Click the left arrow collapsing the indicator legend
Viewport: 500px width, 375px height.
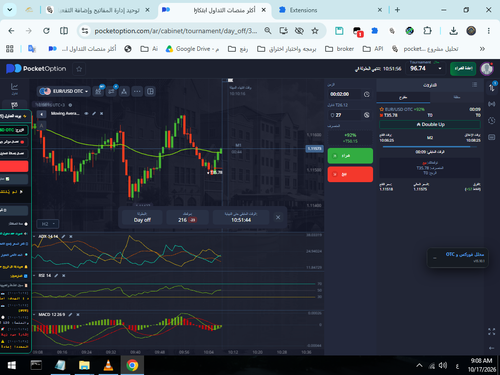[41, 114]
